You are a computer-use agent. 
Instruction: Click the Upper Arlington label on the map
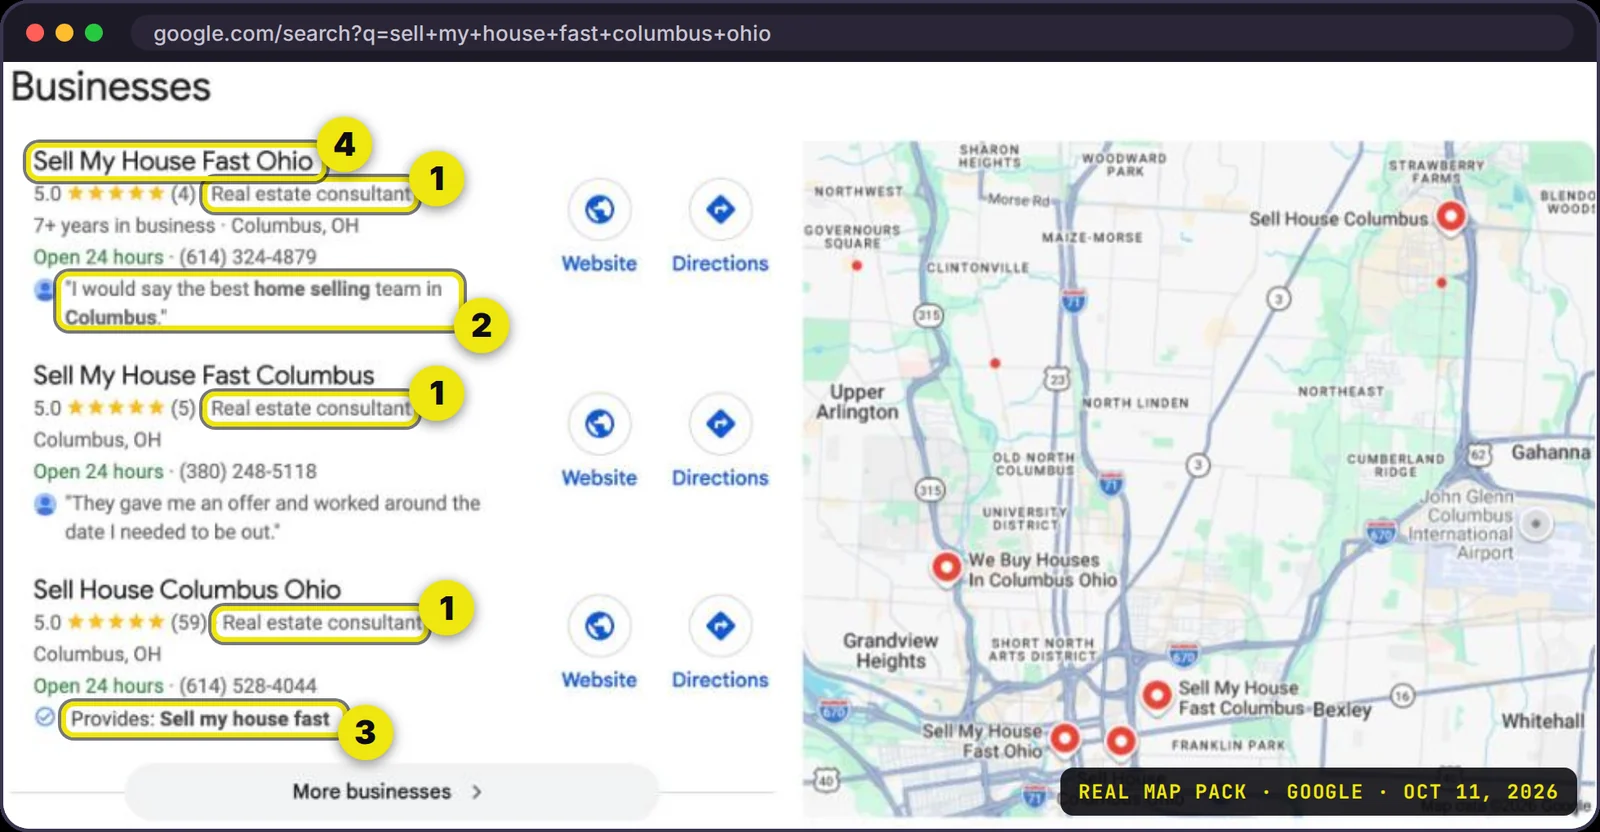point(857,402)
